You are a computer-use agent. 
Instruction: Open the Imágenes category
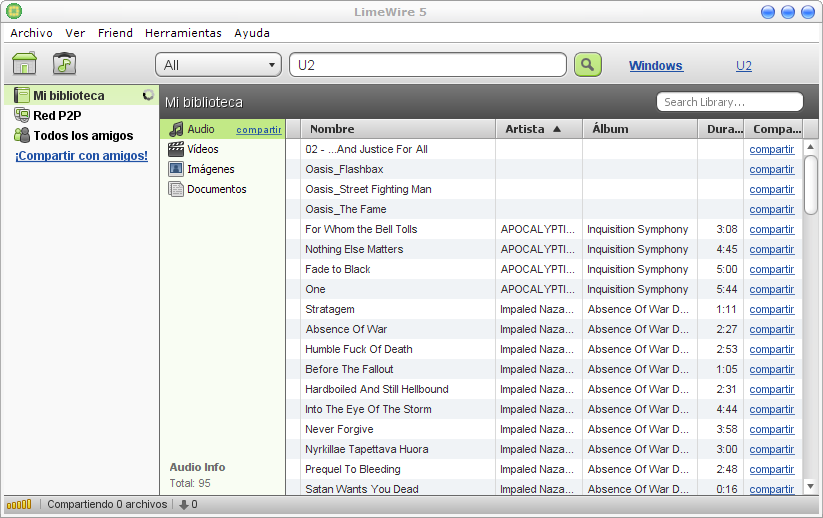tap(210, 169)
